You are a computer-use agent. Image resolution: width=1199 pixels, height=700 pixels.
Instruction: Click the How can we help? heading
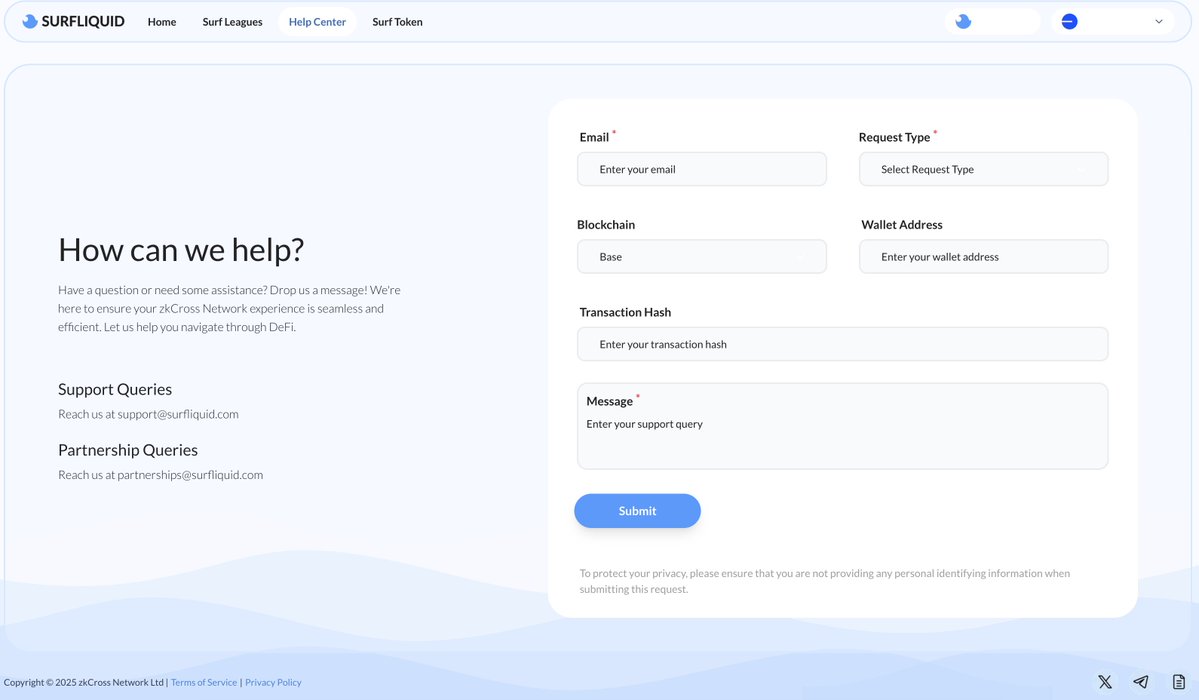pos(181,250)
